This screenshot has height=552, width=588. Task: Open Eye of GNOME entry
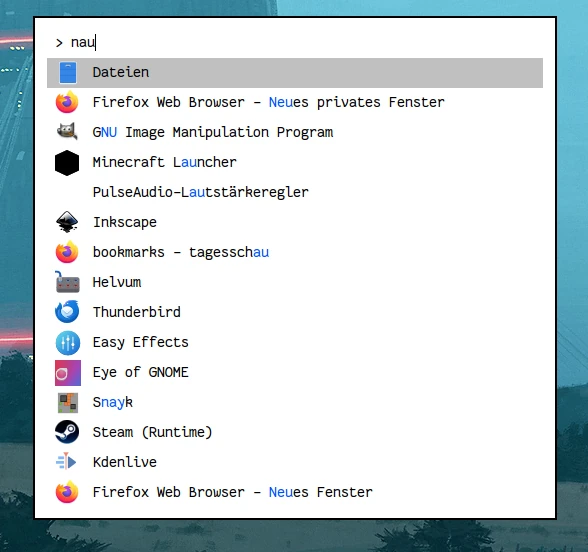[x=295, y=372]
